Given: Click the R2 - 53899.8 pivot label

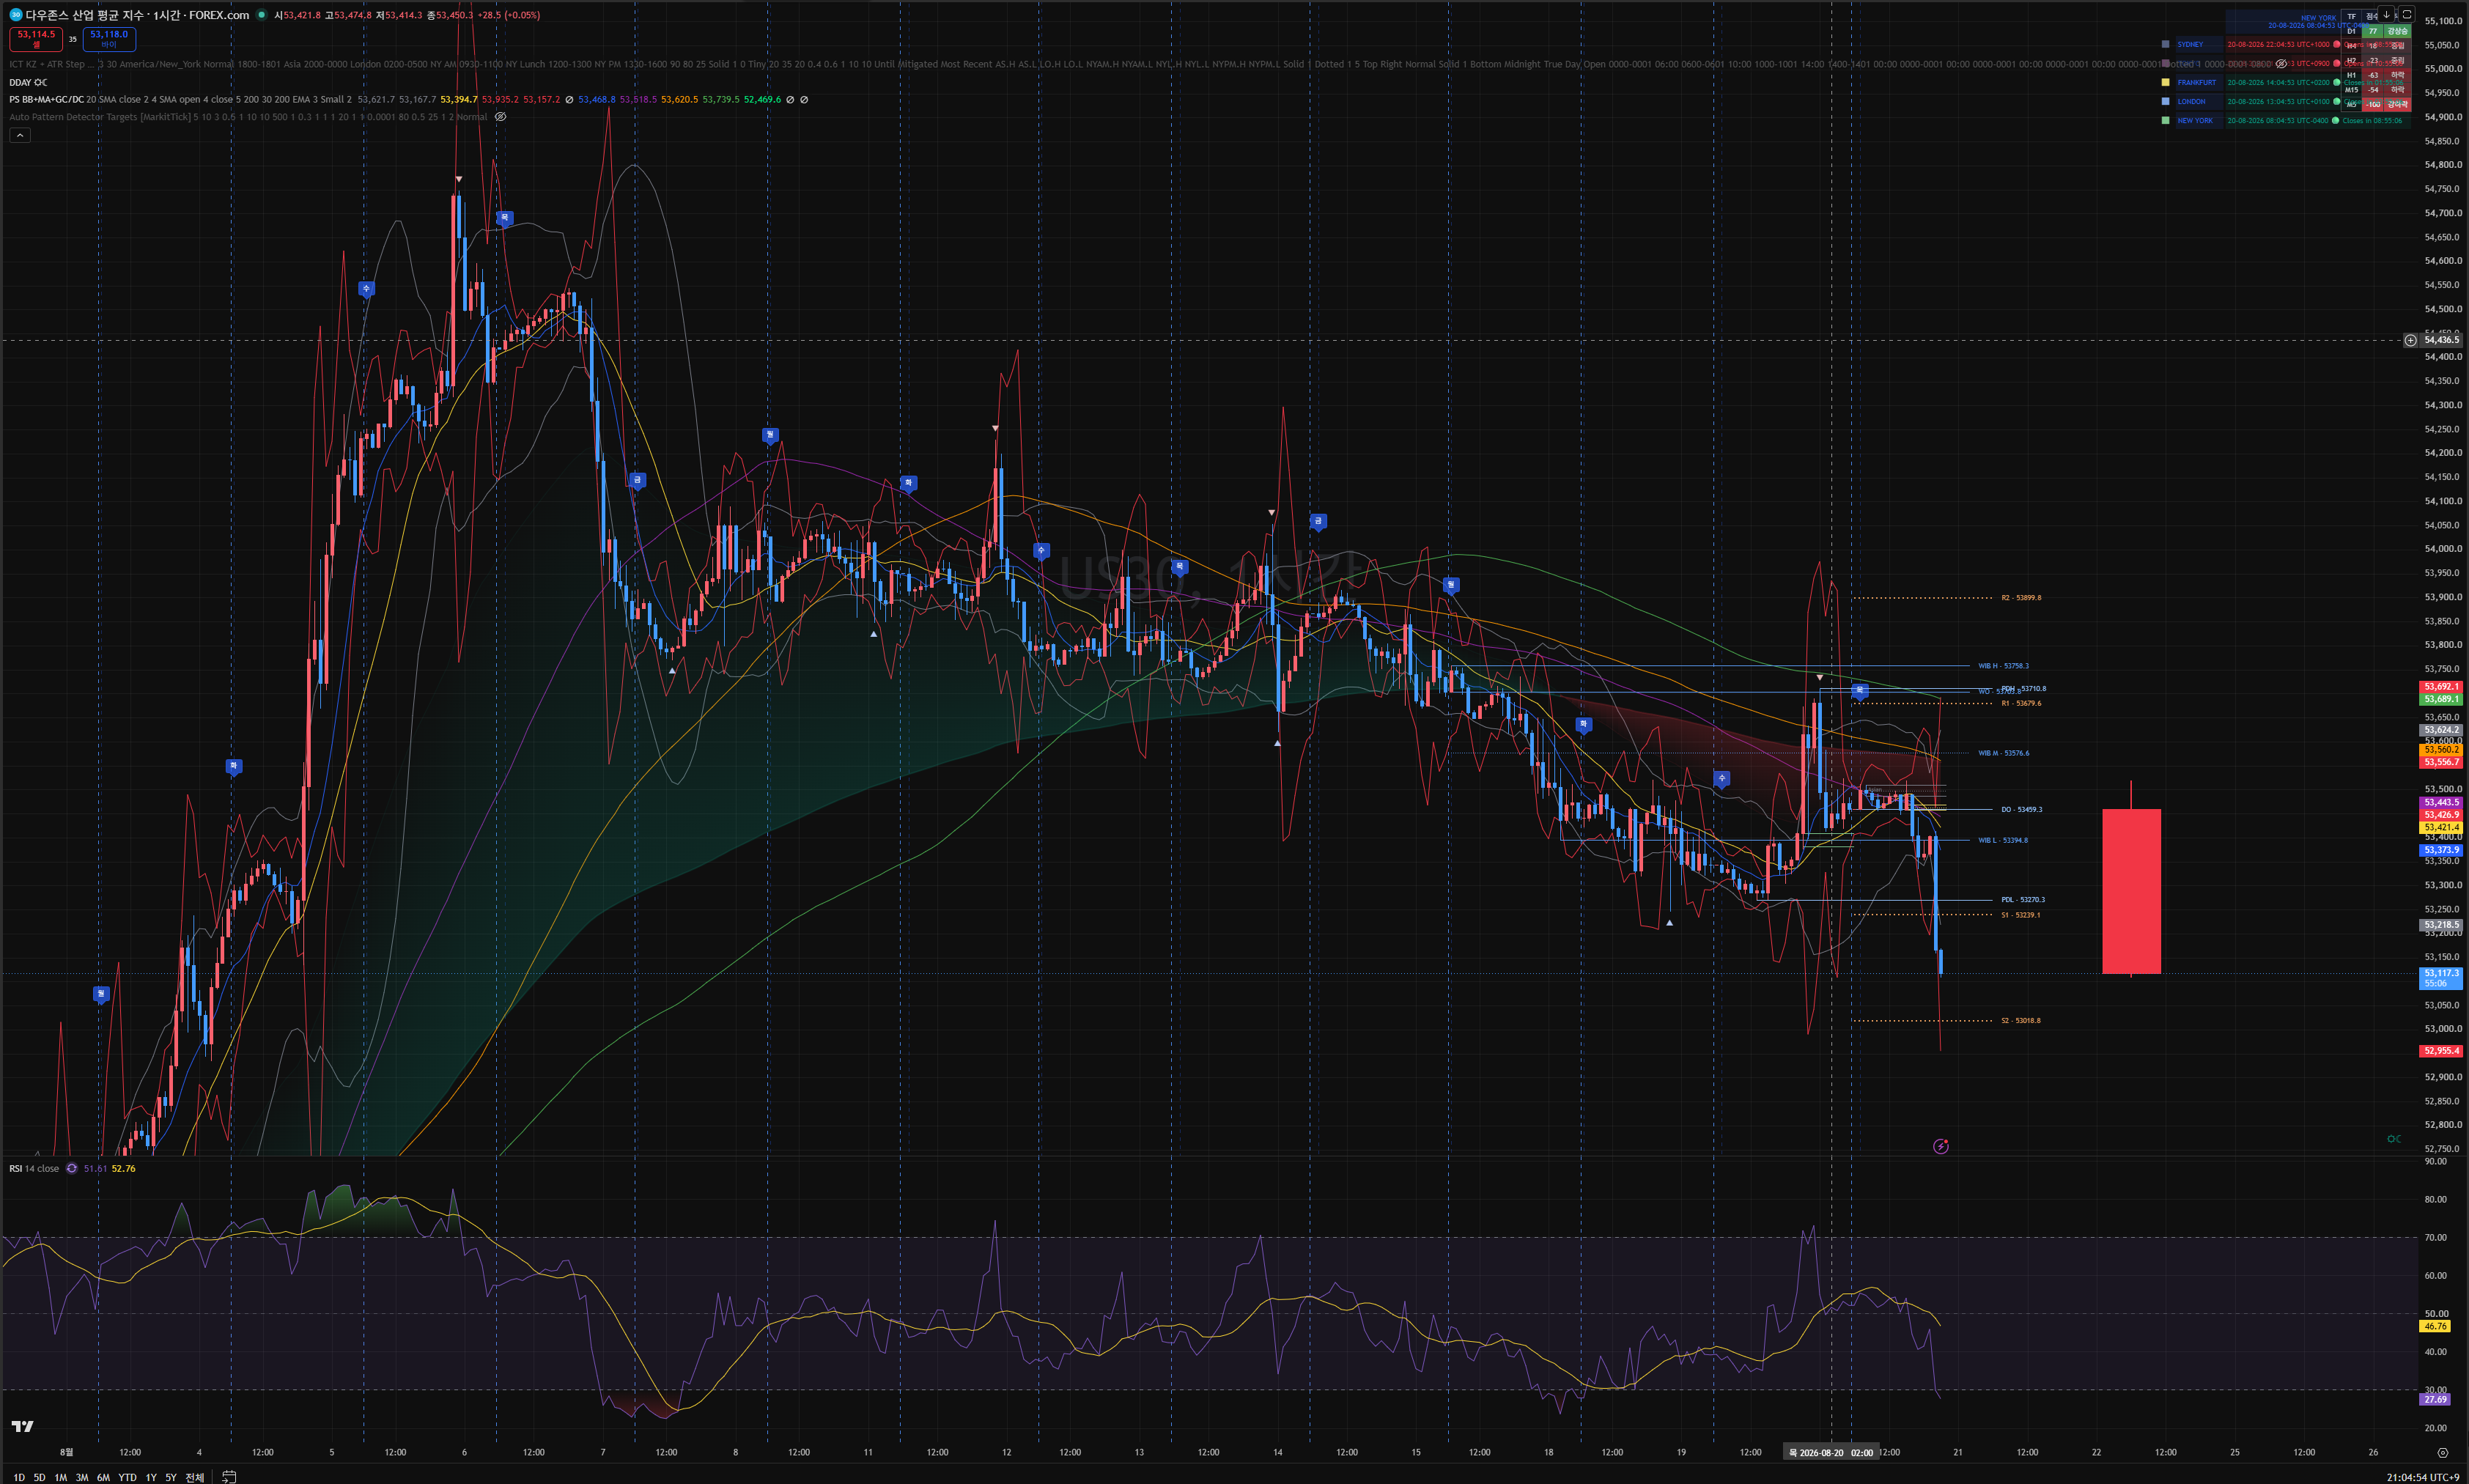Looking at the screenshot, I should tap(2021, 598).
